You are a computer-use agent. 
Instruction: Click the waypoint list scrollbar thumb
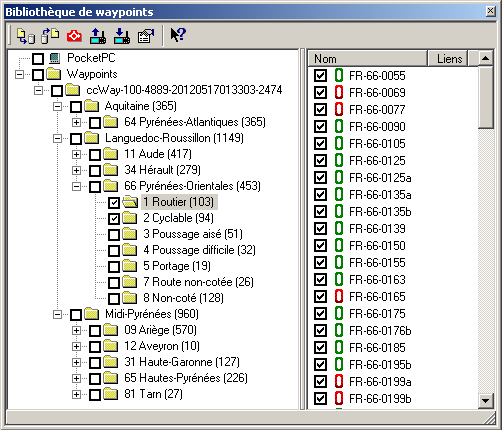pyautogui.click(x=485, y=97)
